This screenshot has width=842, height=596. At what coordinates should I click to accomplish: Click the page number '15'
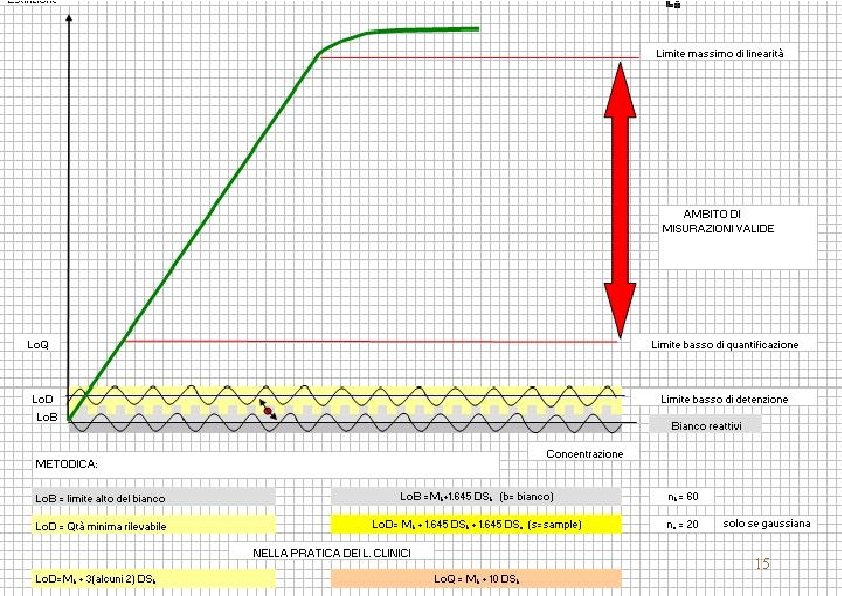point(762,563)
